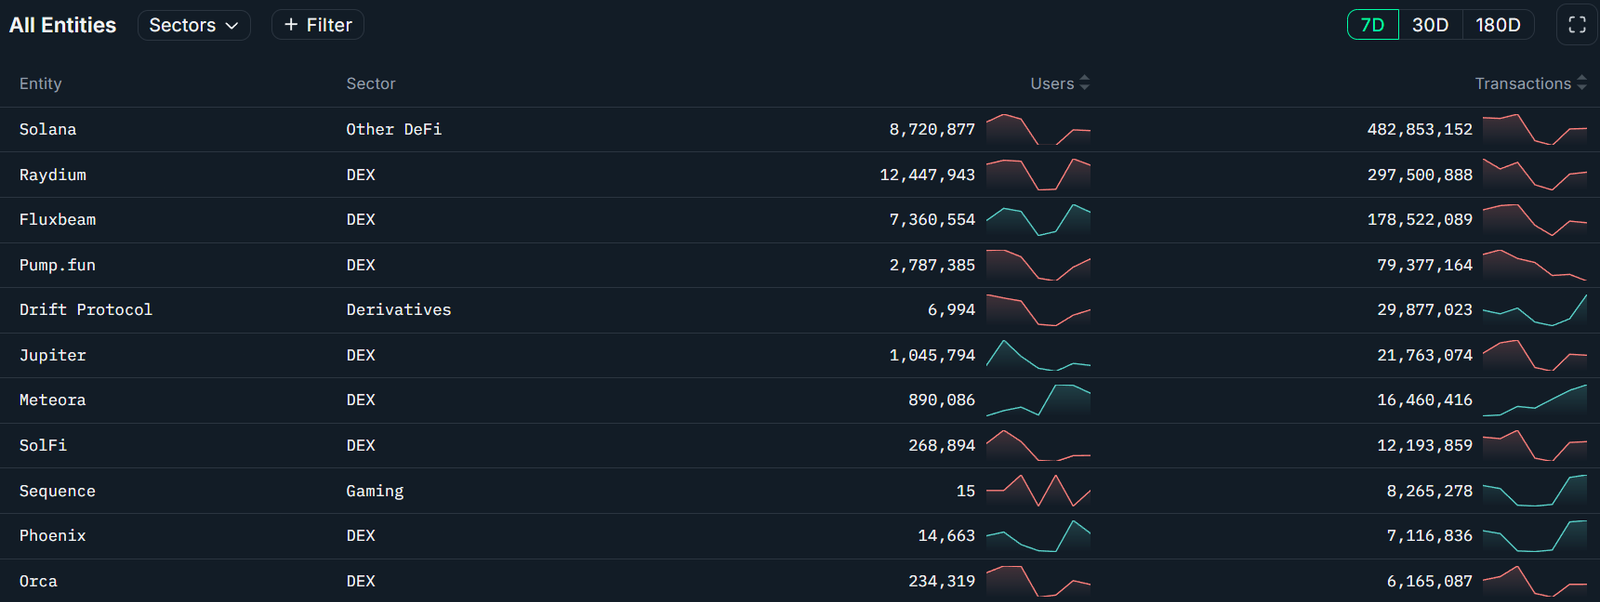This screenshot has width=1600, height=602.
Task: Open the Orca entity row
Action: point(38,581)
